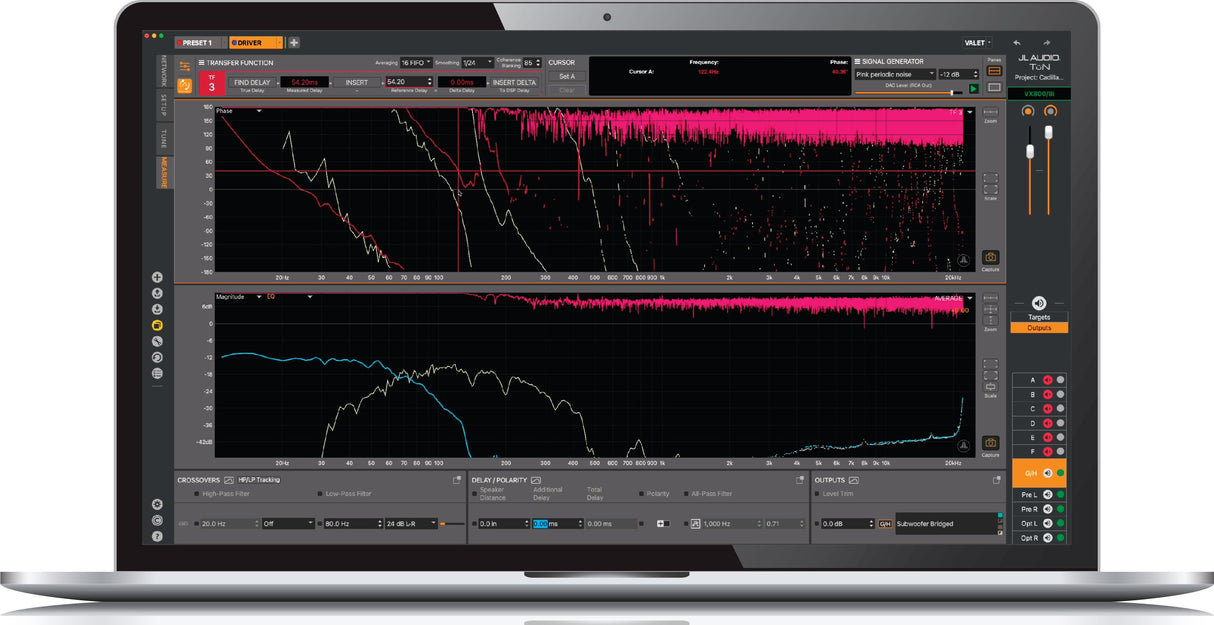The image size is (1214, 625).
Task: Select the PRESET 1 tab at the top
Action: (x=198, y=42)
